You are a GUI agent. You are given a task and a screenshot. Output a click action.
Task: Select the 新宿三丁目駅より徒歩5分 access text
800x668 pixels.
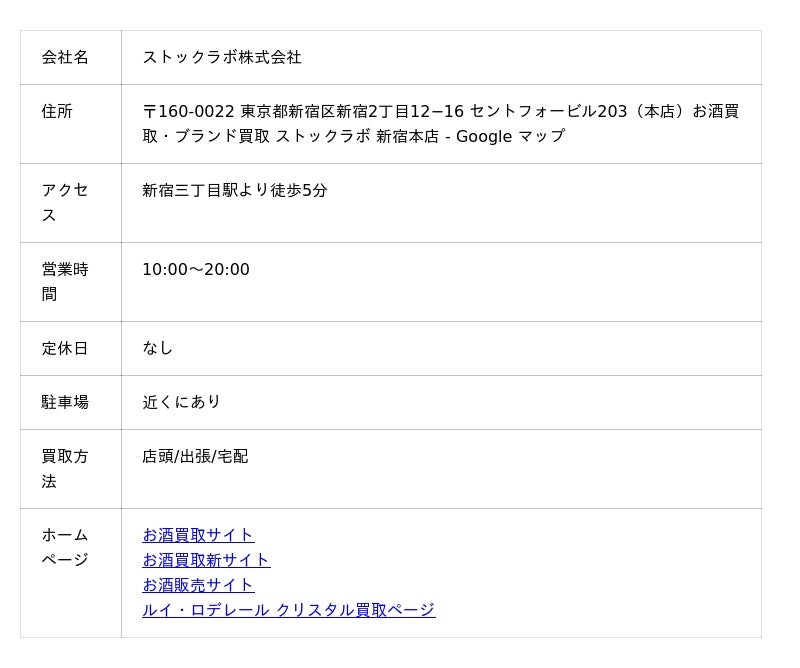coord(235,190)
